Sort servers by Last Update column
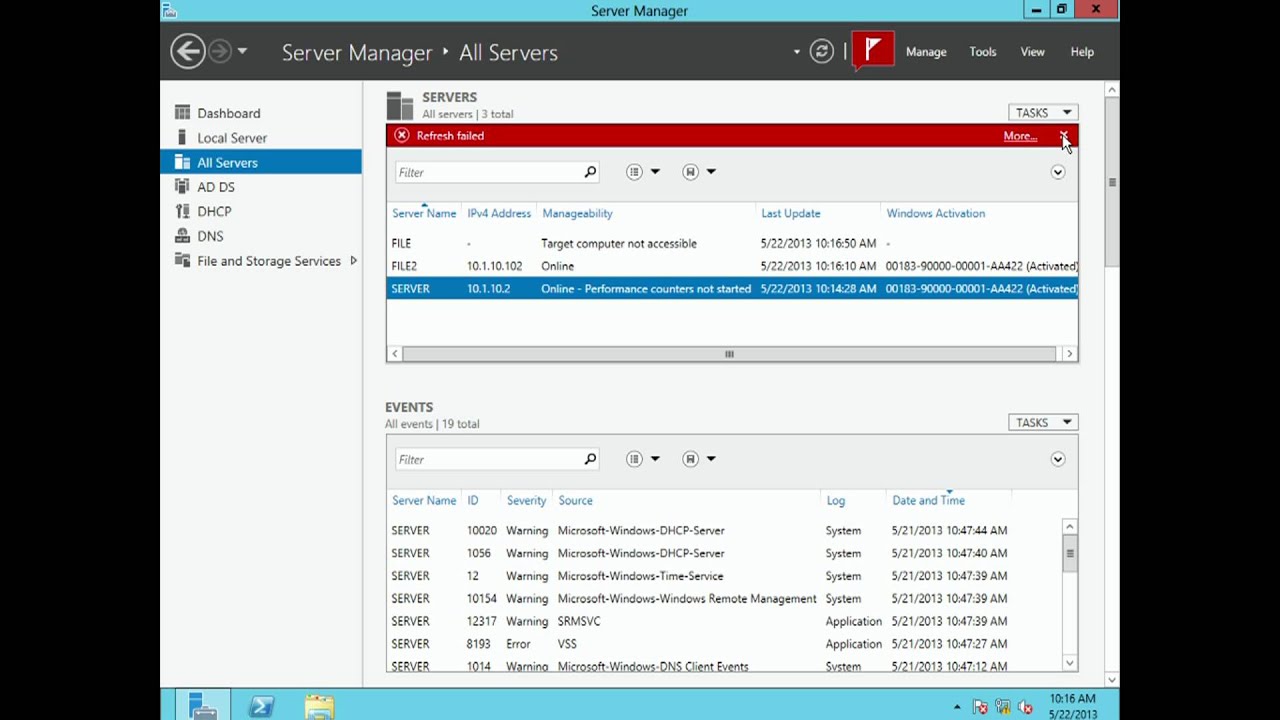The height and width of the screenshot is (720, 1280). pos(790,213)
